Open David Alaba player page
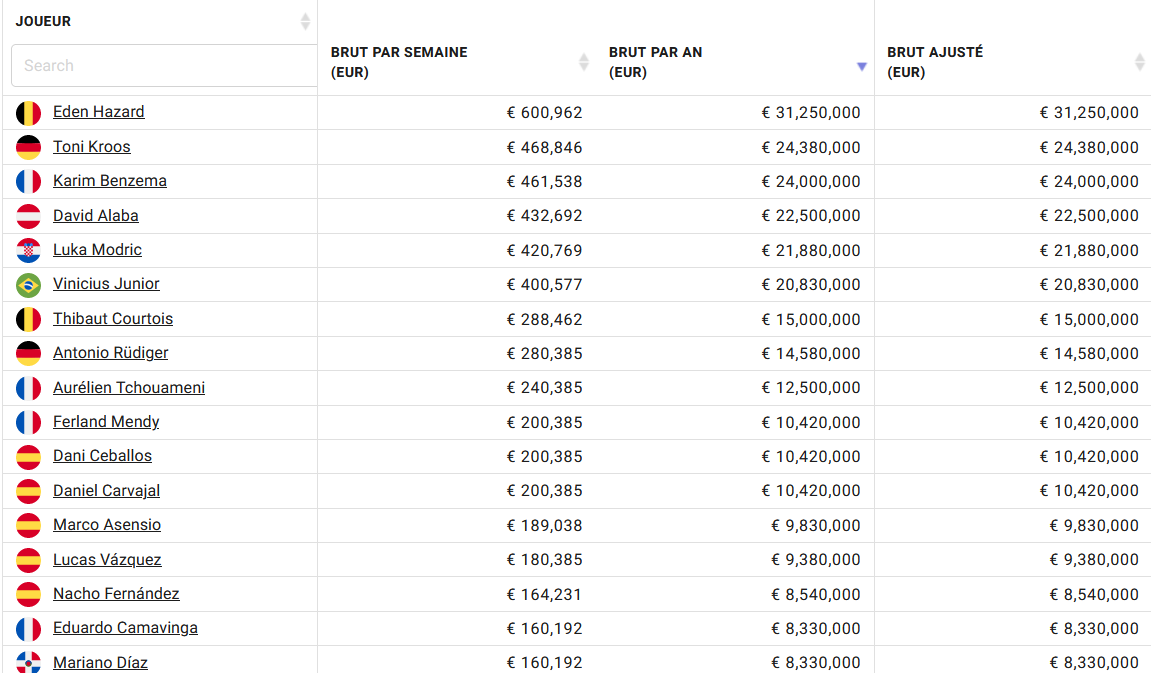The width and height of the screenshot is (1151, 673). tap(95, 216)
